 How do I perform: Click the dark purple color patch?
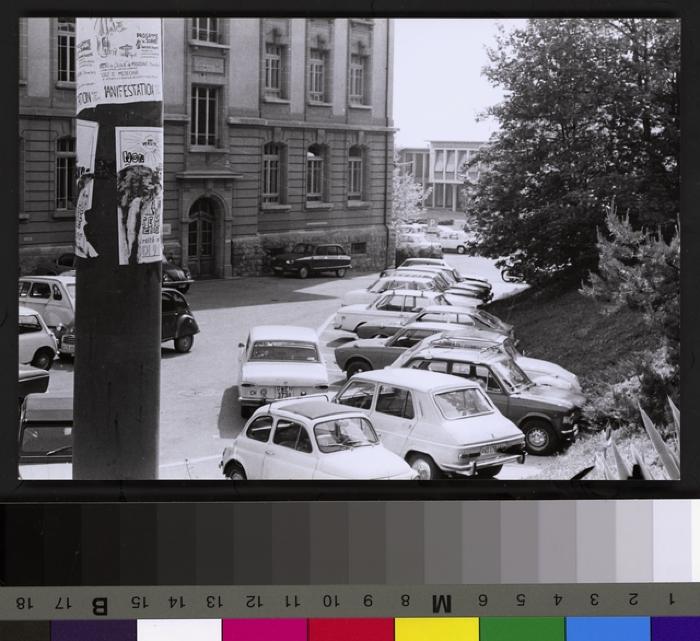[x=93, y=629]
